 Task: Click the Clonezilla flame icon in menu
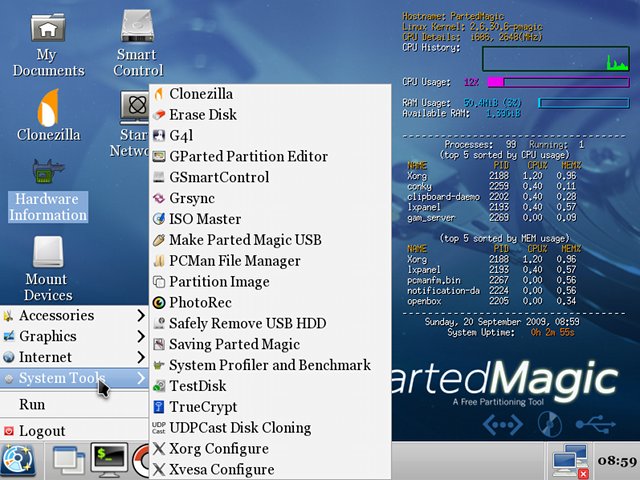[x=159, y=94]
